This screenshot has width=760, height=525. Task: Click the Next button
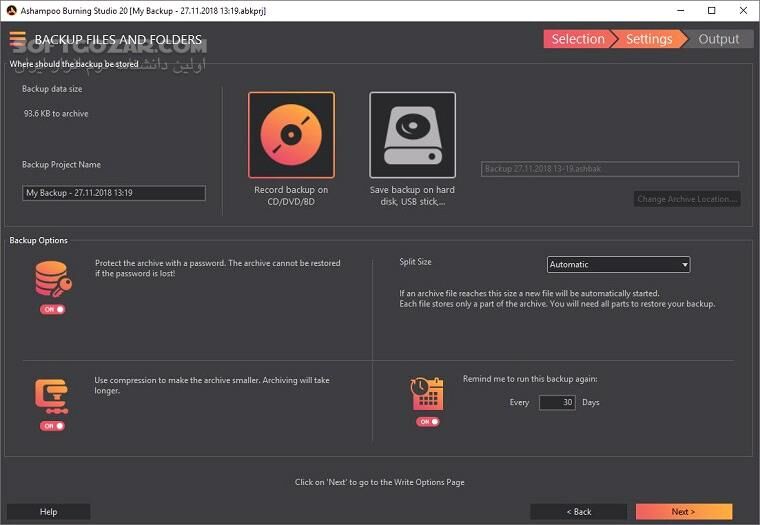click(x=683, y=511)
